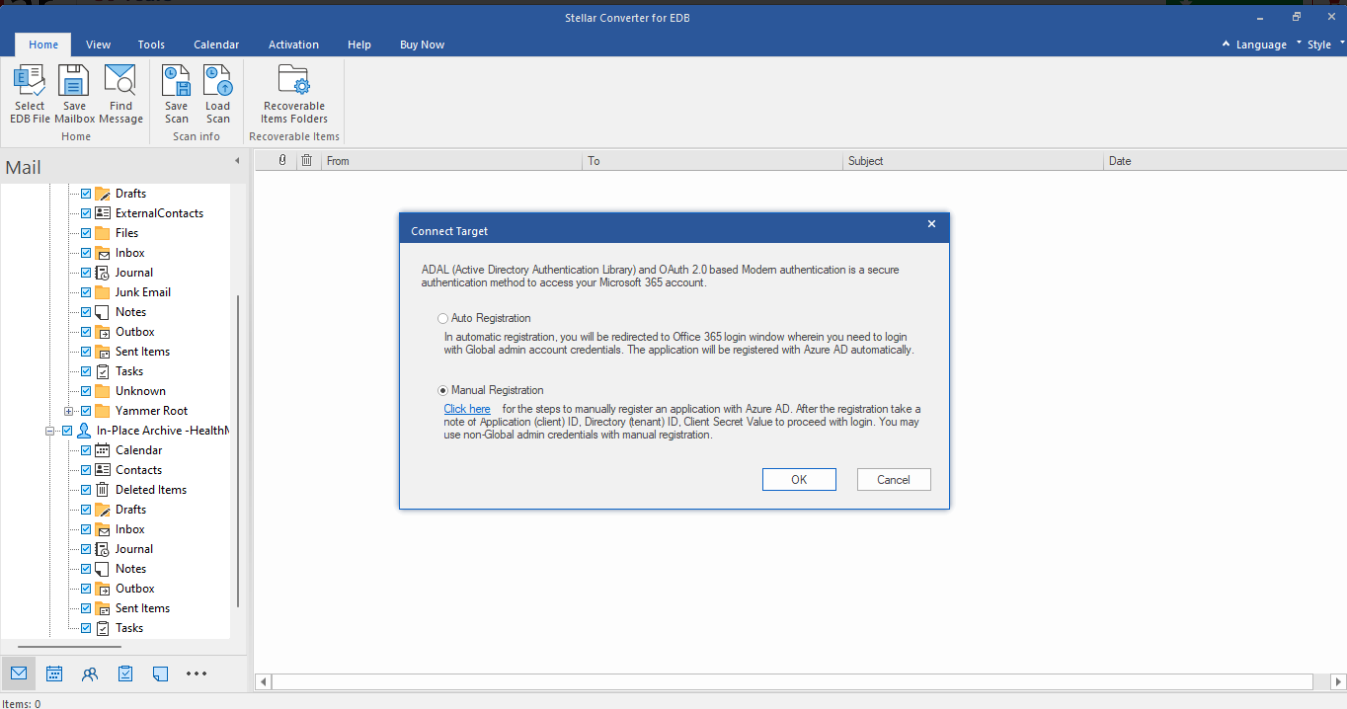Open the Find Message tool
The height and width of the screenshot is (709, 1347).
tap(121, 82)
